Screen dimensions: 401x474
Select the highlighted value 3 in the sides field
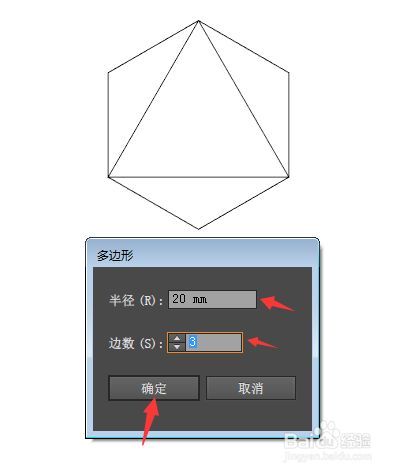click(193, 342)
